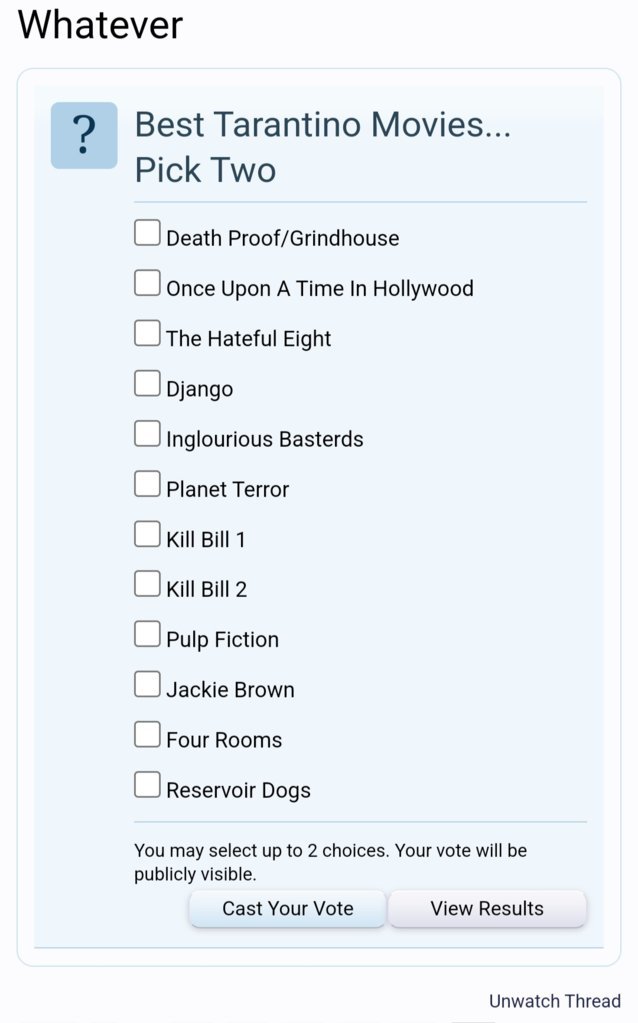The width and height of the screenshot is (638, 1023).
Task: Submit with Cast Your Vote button
Action: click(x=288, y=908)
